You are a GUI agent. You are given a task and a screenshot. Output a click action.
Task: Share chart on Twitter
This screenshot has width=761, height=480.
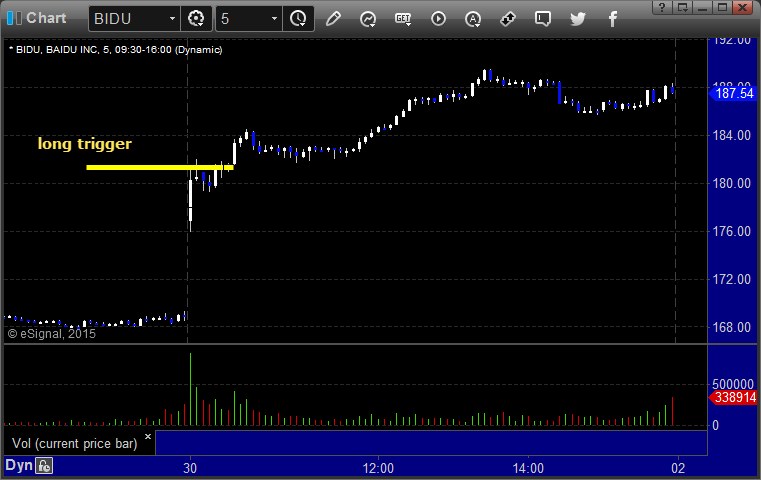coord(578,19)
